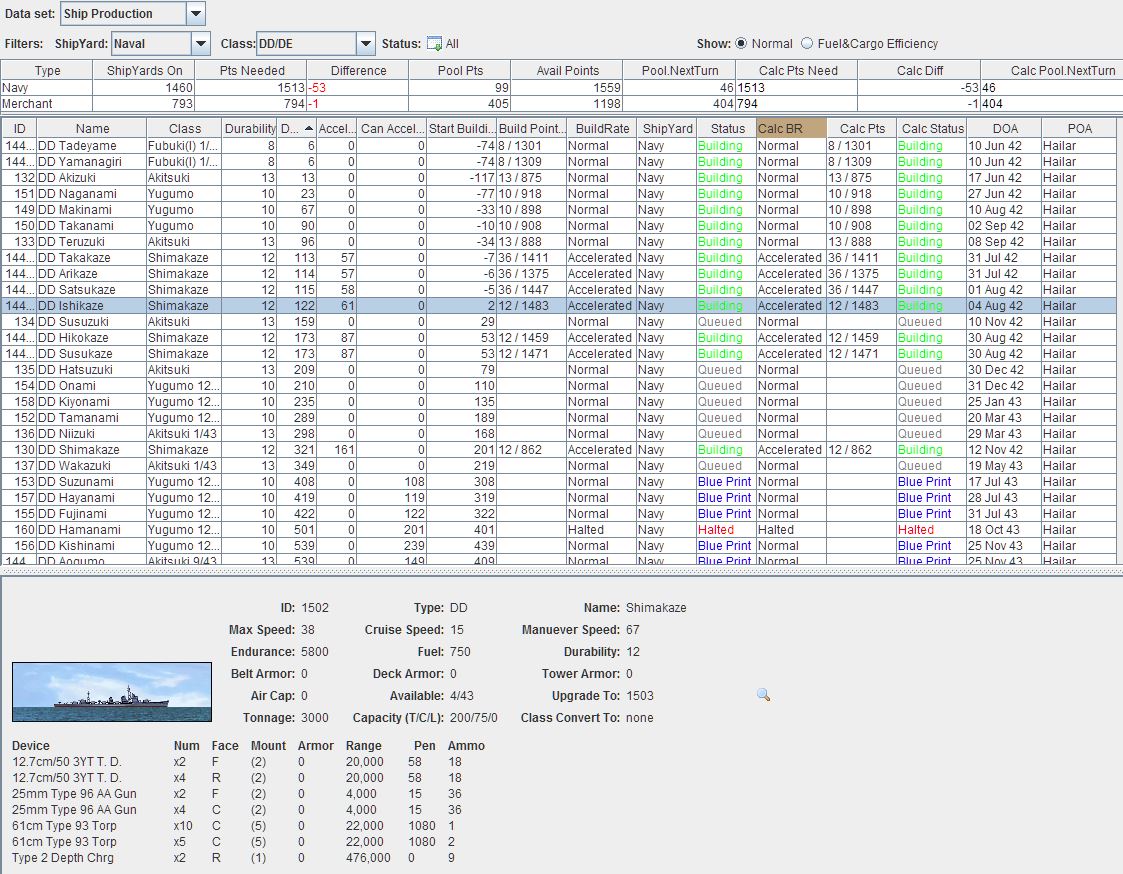
Task: Click the Status filter All icon
Action: coord(434,44)
